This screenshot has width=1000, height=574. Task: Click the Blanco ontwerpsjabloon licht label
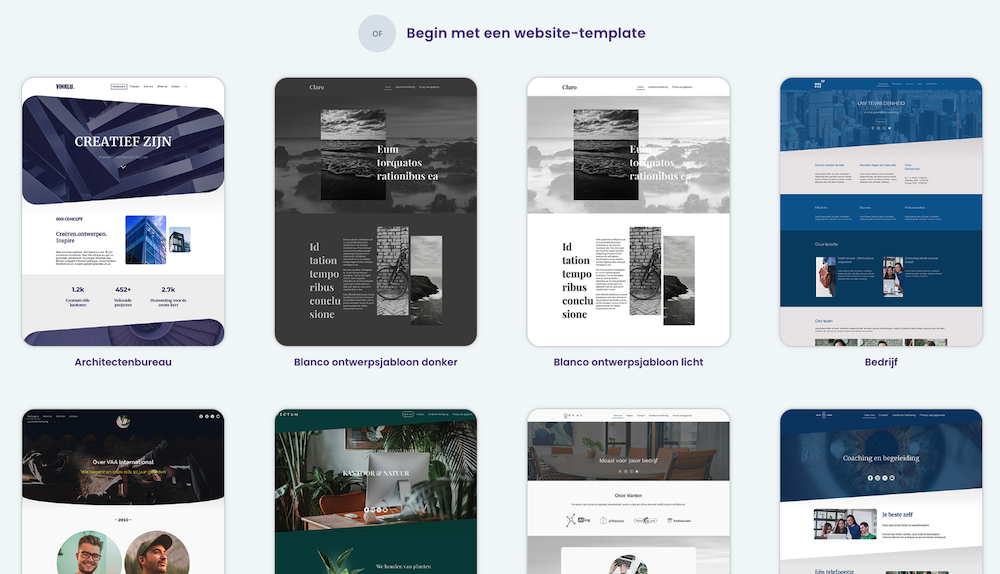pos(628,362)
